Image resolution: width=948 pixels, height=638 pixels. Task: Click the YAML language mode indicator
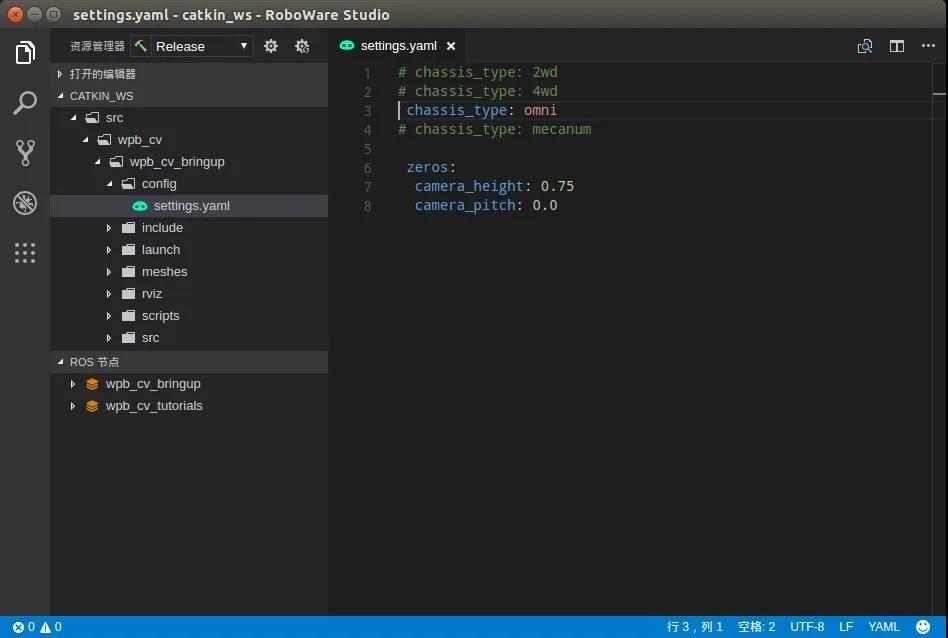884,627
